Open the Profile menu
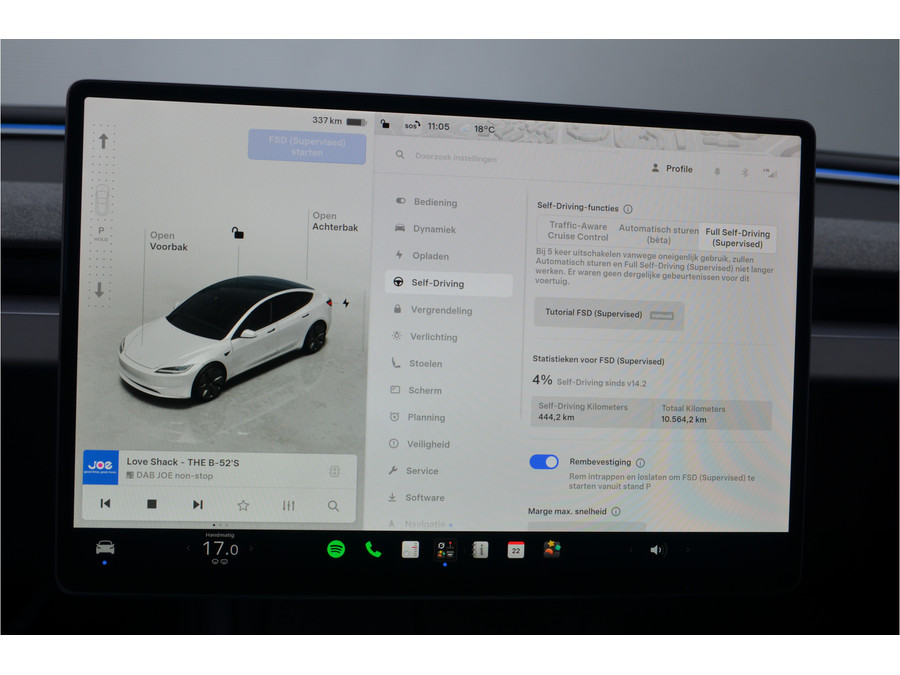The image size is (900, 675). [x=672, y=169]
